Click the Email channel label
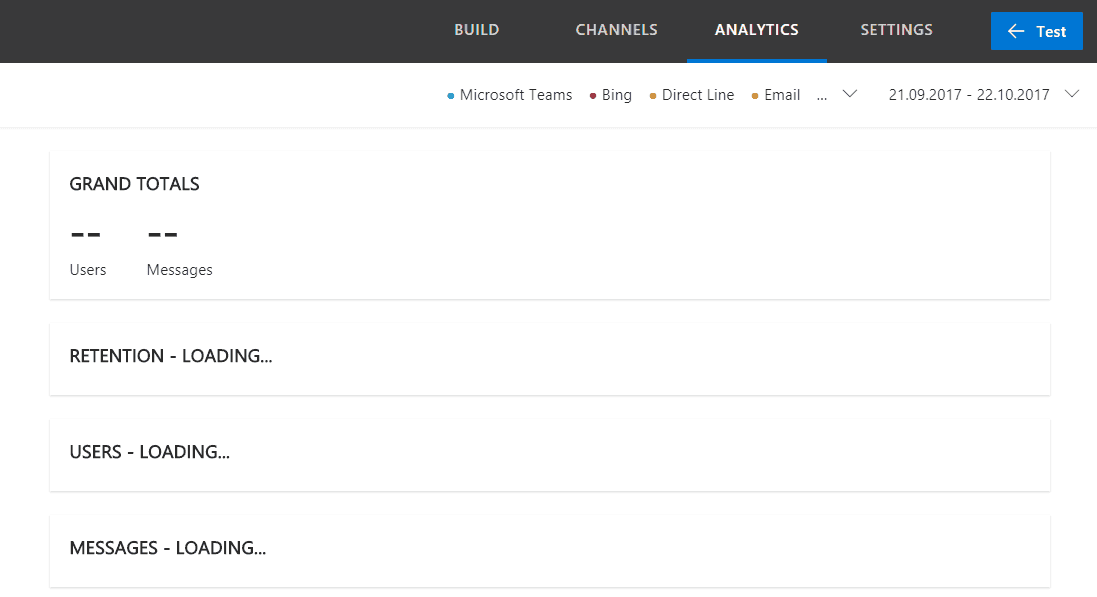The height and width of the screenshot is (597, 1097). [782, 95]
